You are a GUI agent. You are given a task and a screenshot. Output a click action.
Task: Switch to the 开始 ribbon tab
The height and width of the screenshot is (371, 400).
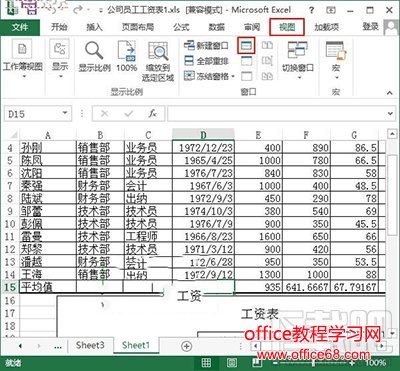click(59, 27)
